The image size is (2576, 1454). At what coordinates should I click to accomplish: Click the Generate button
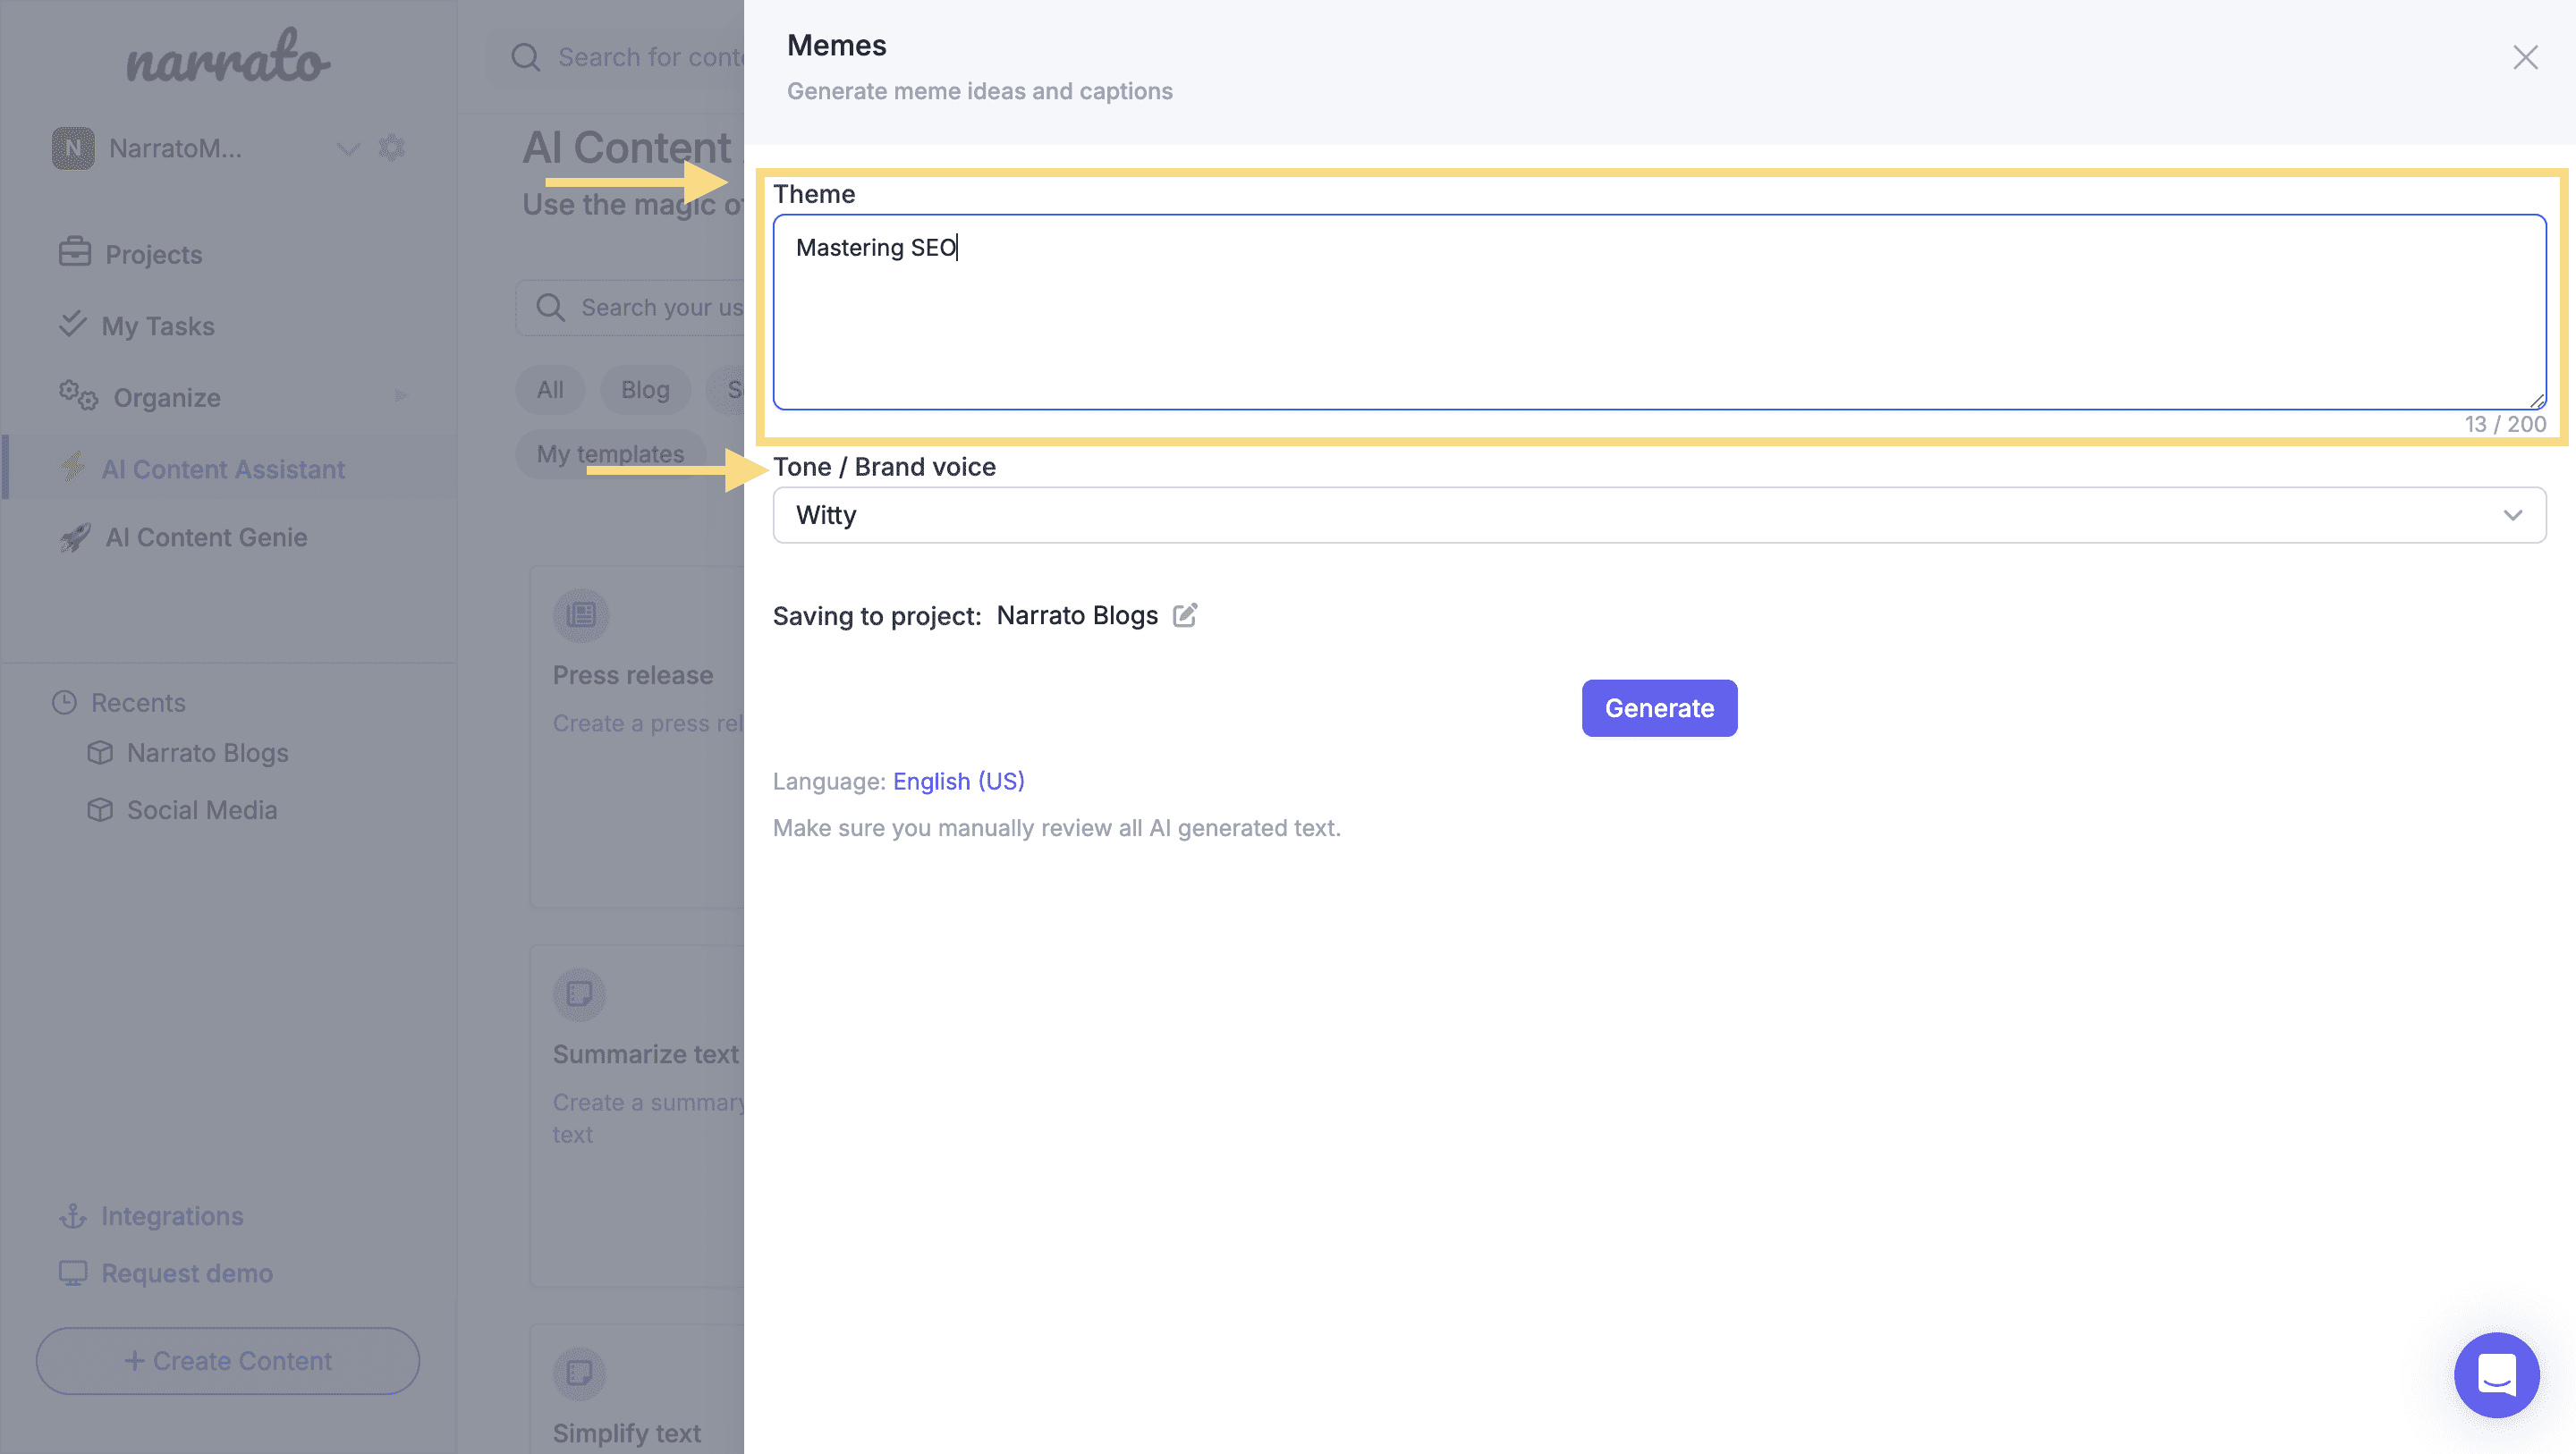point(1659,708)
